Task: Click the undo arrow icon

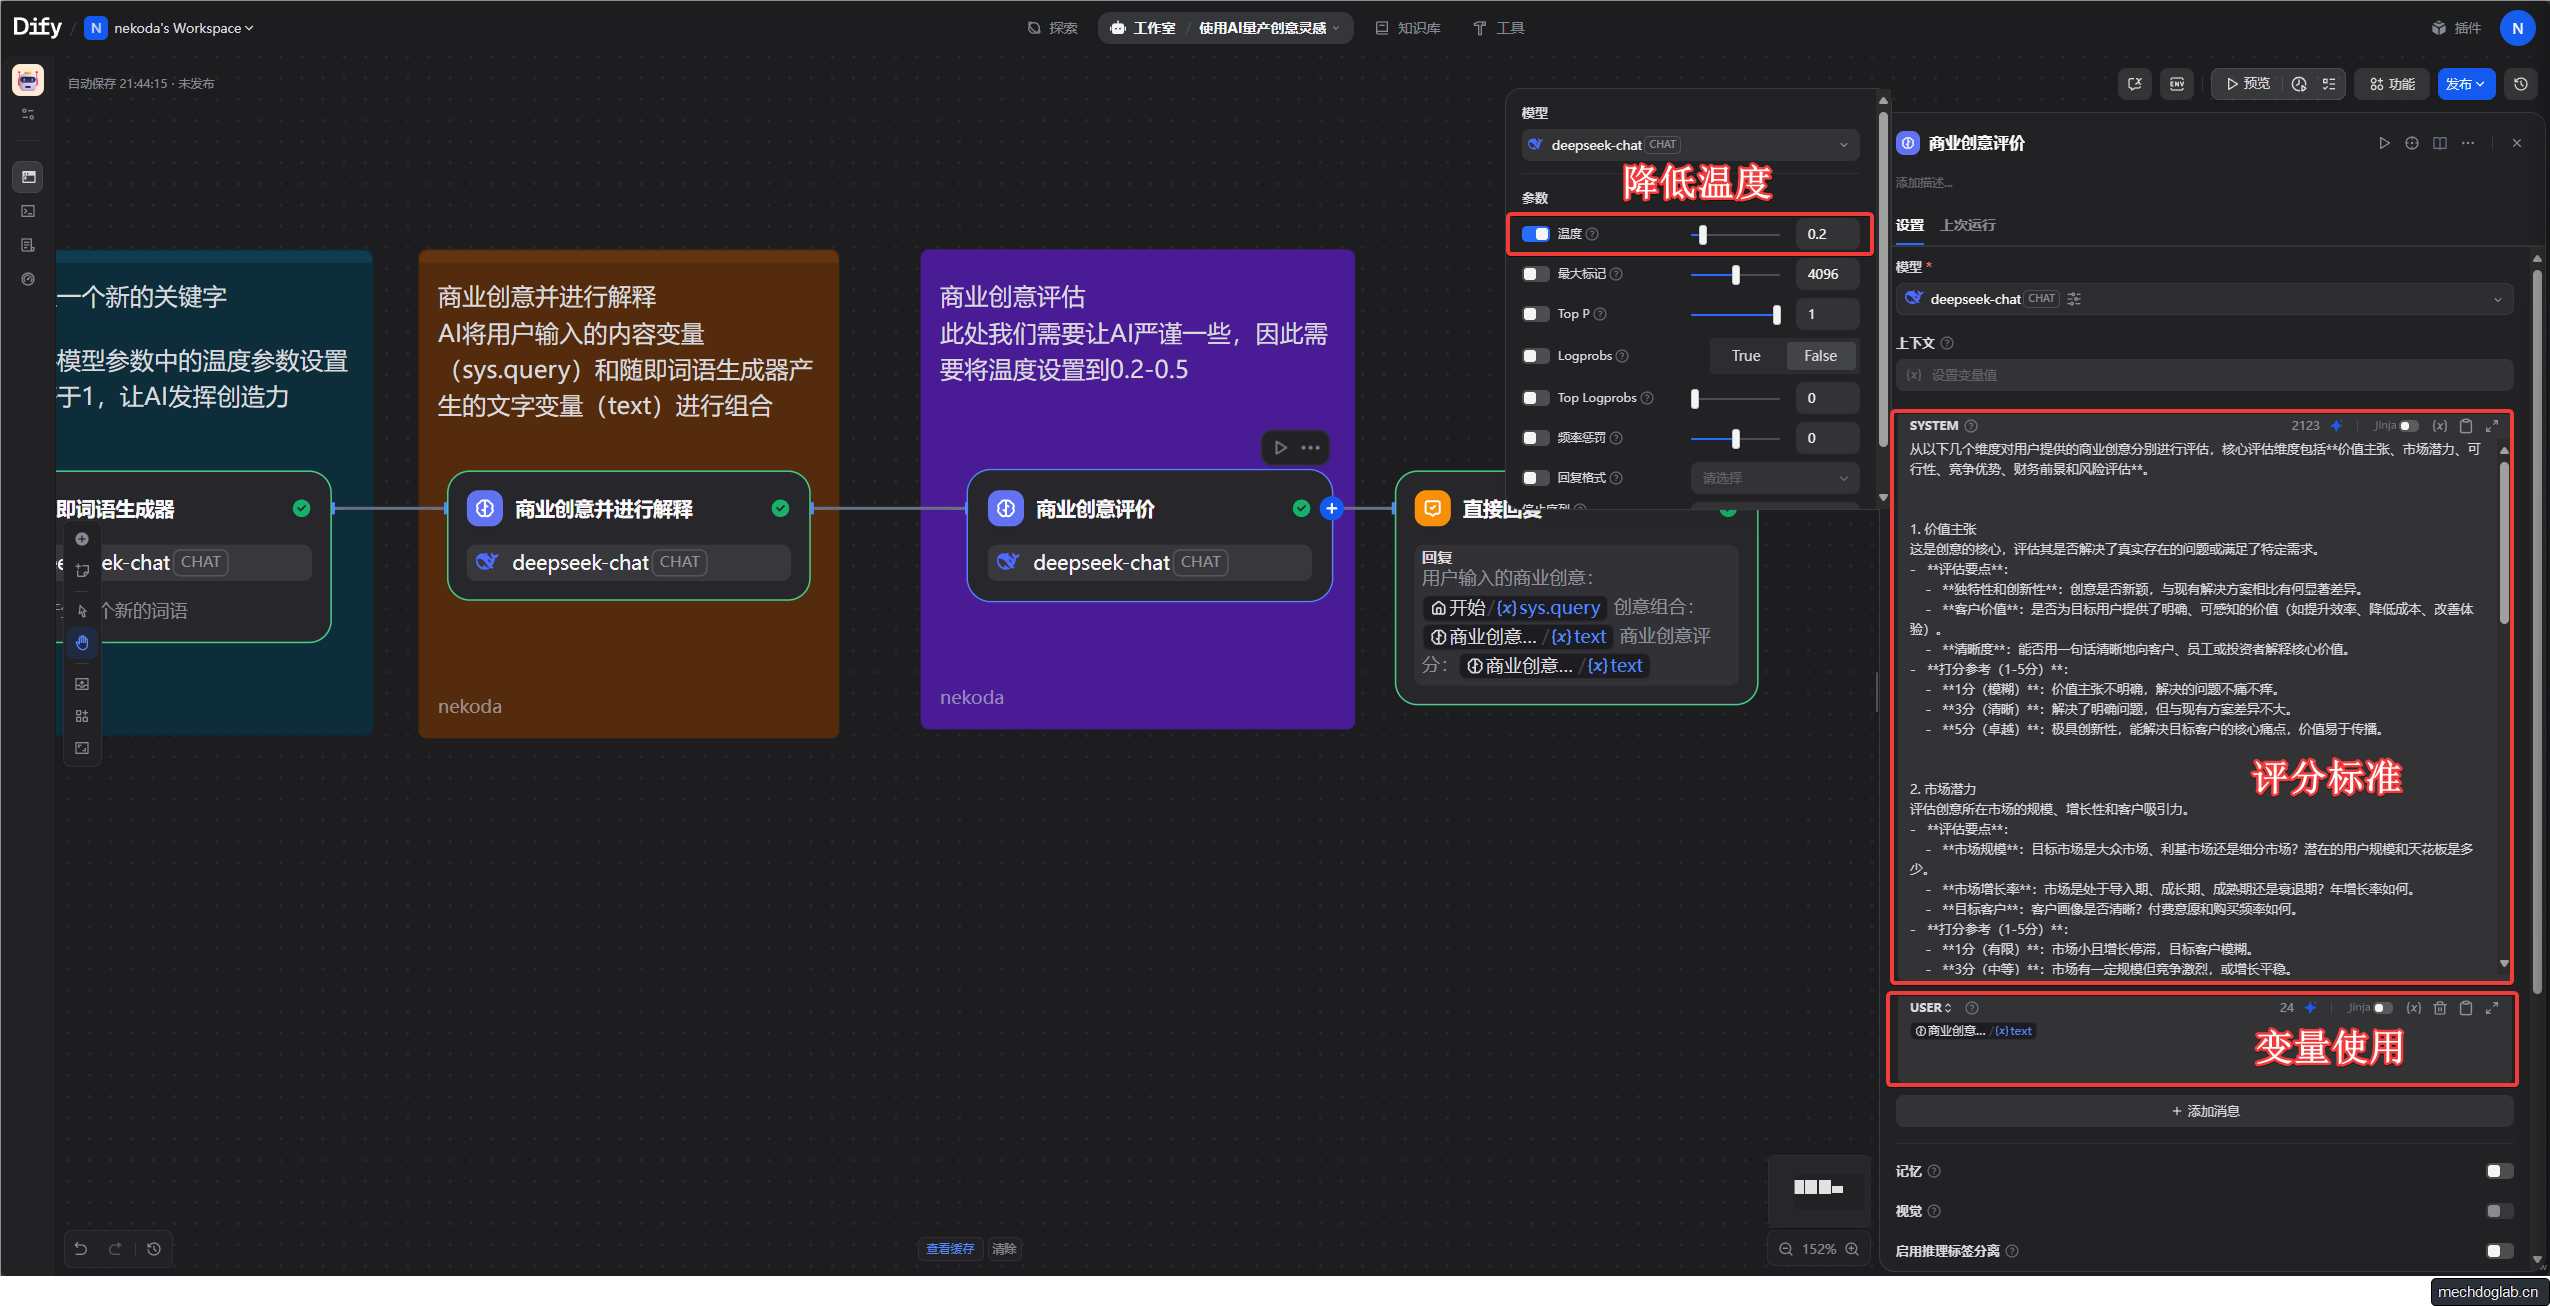Action: [x=81, y=1249]
